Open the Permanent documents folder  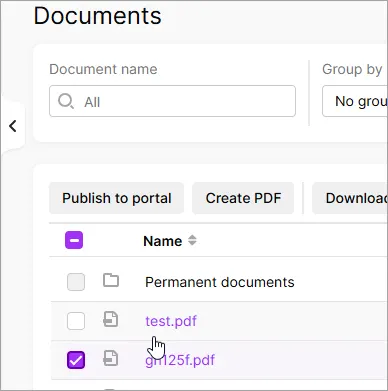tap(220, 282)
